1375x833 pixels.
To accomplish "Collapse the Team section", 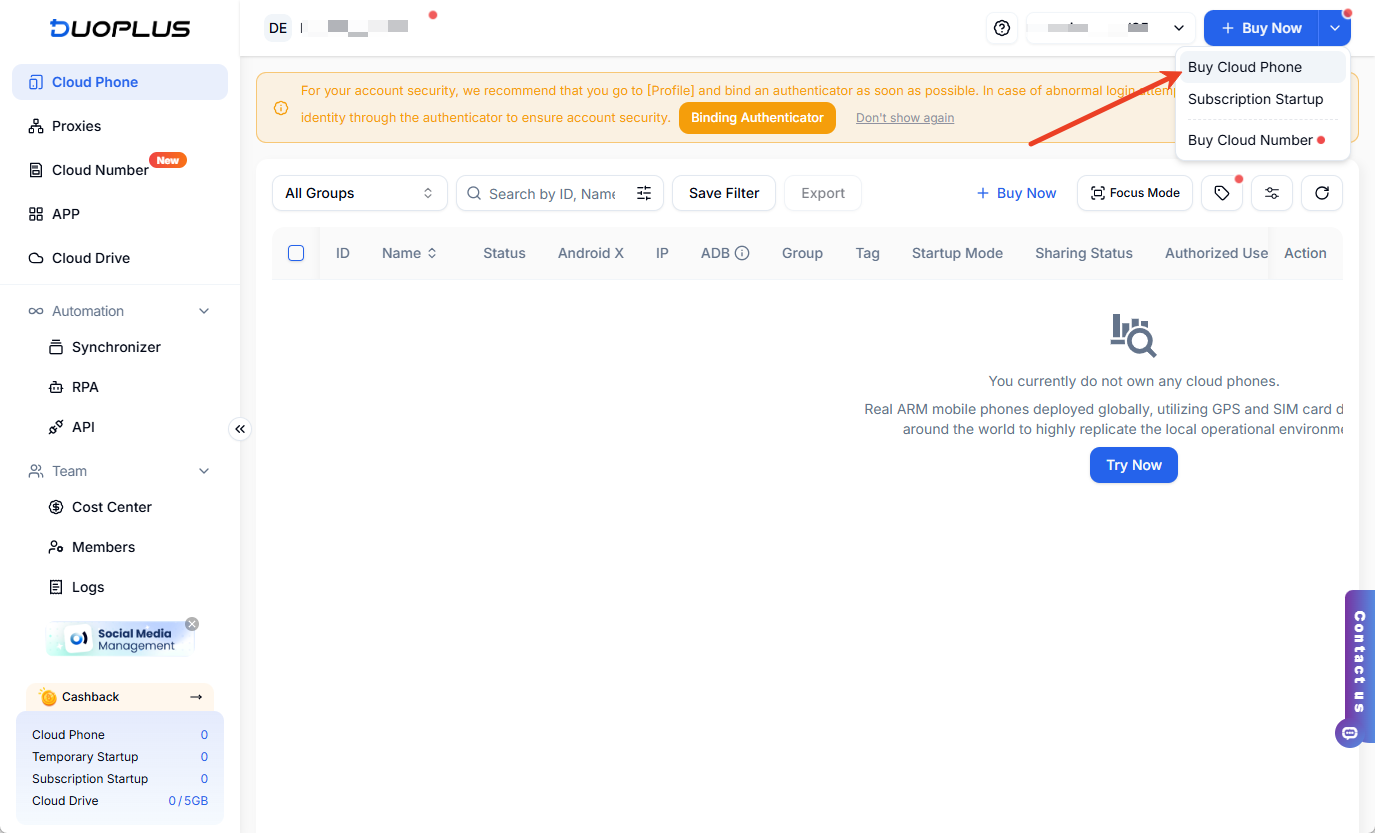I will pos(204,471).
